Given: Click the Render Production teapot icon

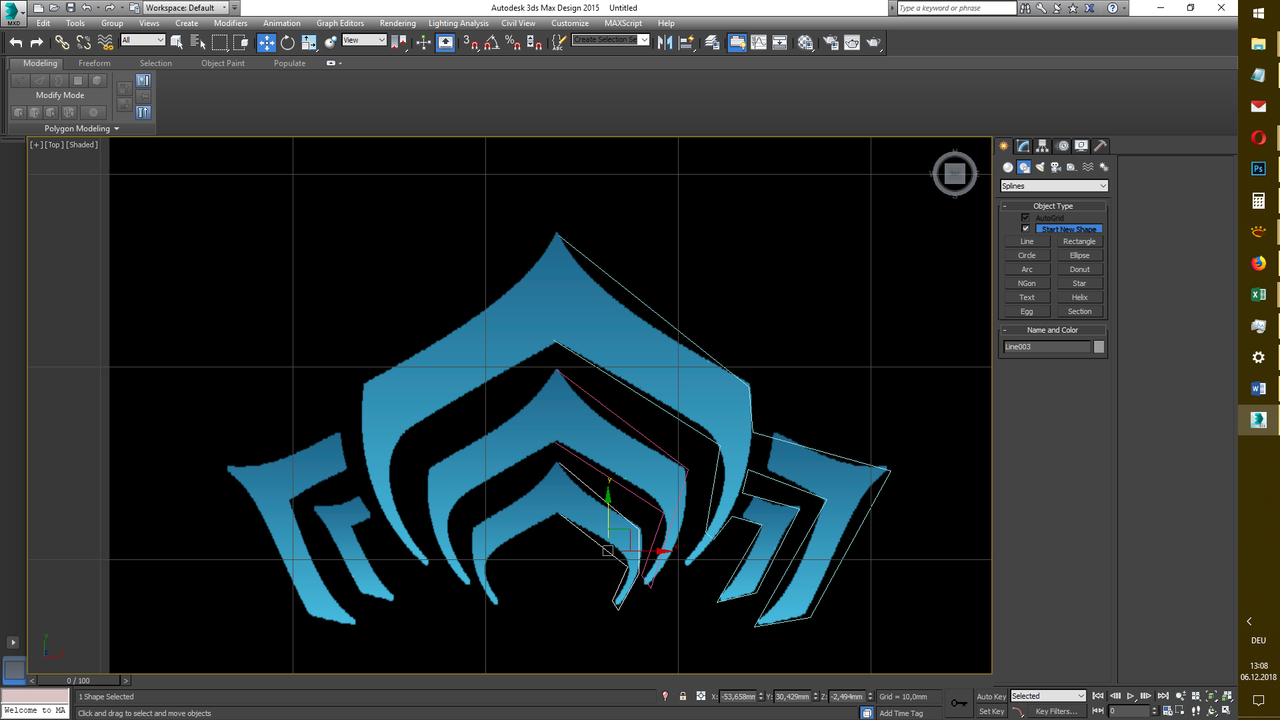Looking at the screenshot, I should click(874, 42).
